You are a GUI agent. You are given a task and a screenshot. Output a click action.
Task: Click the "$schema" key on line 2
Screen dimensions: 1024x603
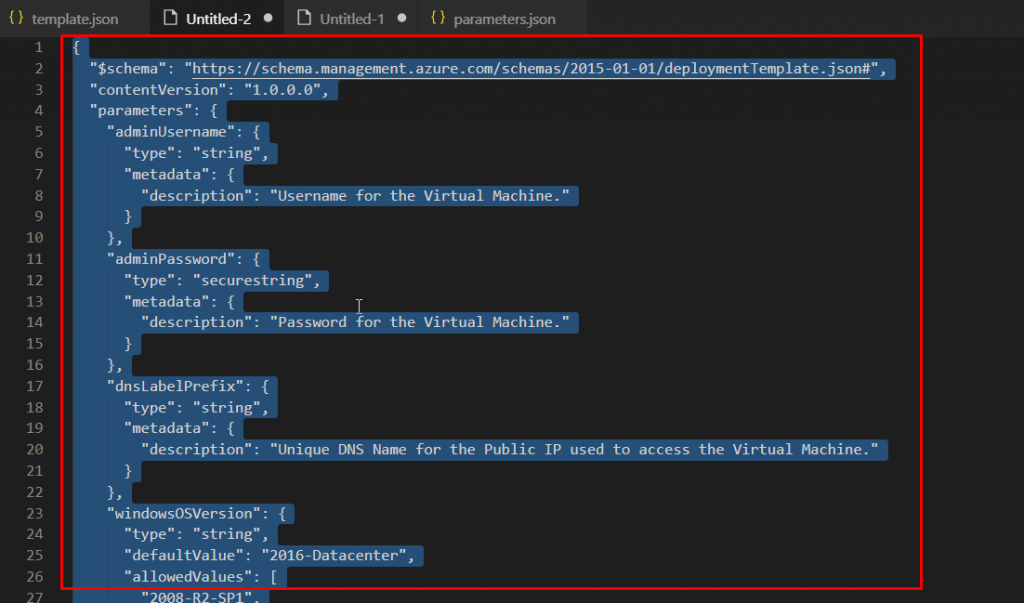click(x=128, y=69)
